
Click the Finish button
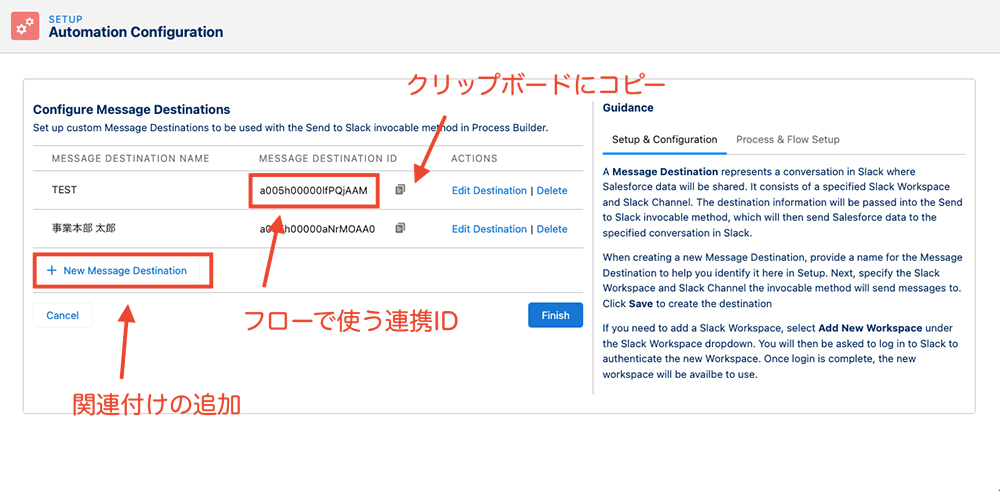coord(555,315)
